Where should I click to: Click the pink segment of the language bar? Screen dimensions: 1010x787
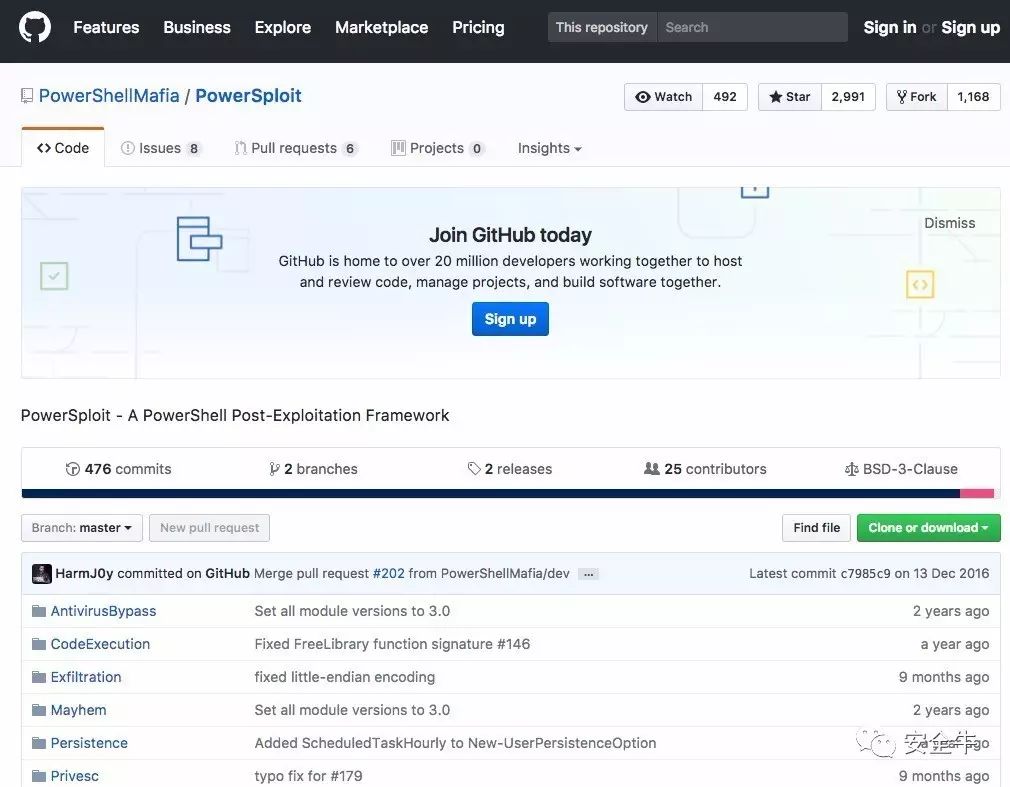(977, 493)
